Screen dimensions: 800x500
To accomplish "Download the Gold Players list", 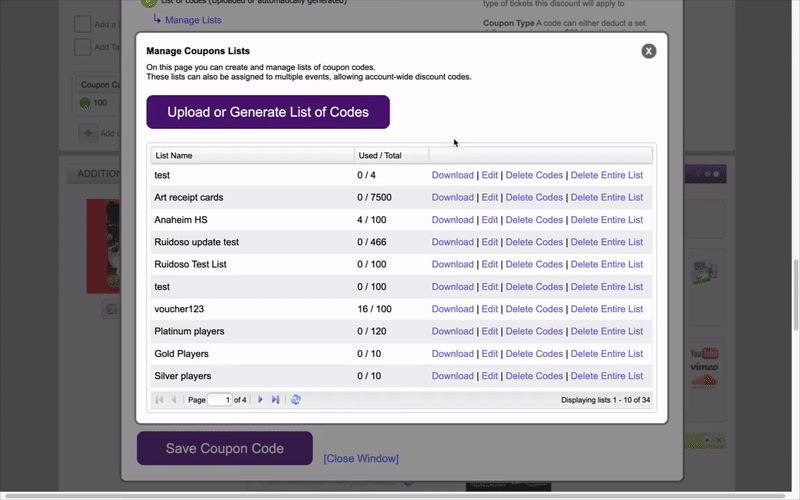I will [453, 354].
